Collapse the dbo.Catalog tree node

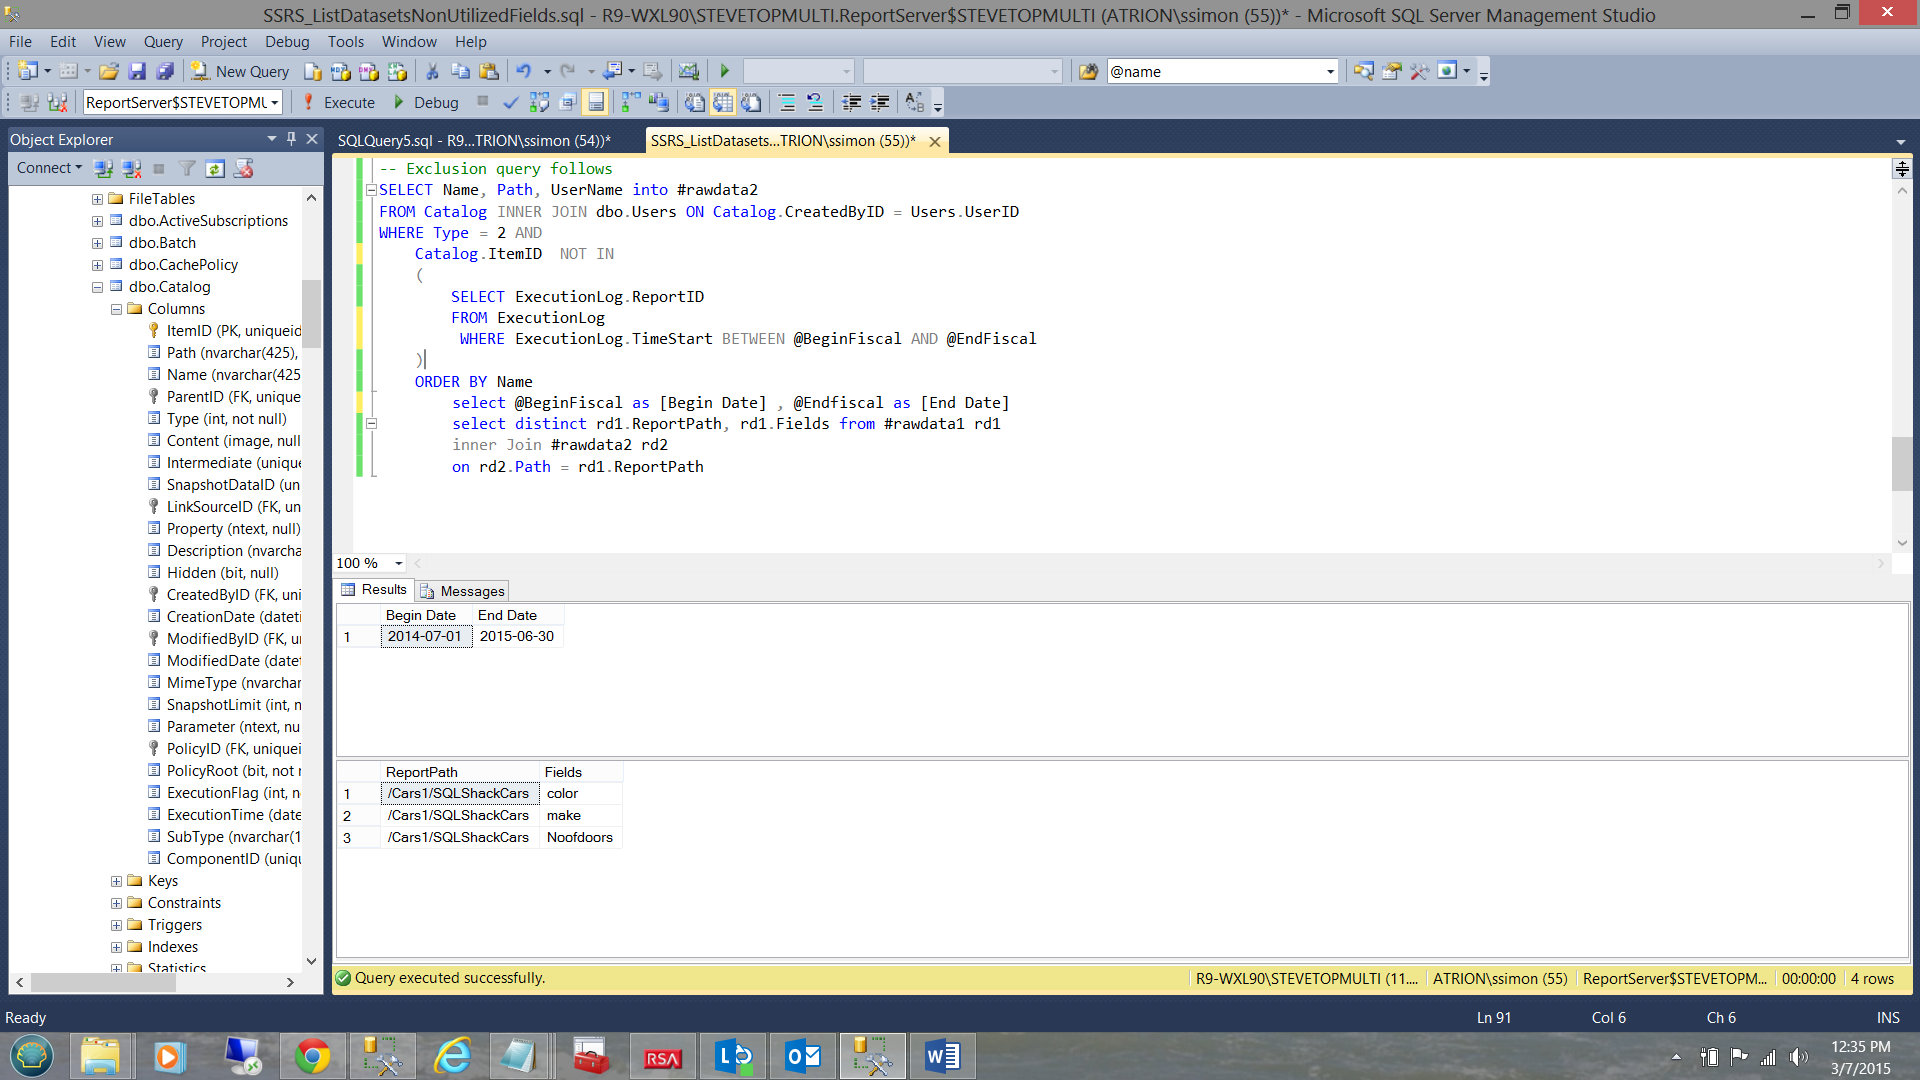97,287
